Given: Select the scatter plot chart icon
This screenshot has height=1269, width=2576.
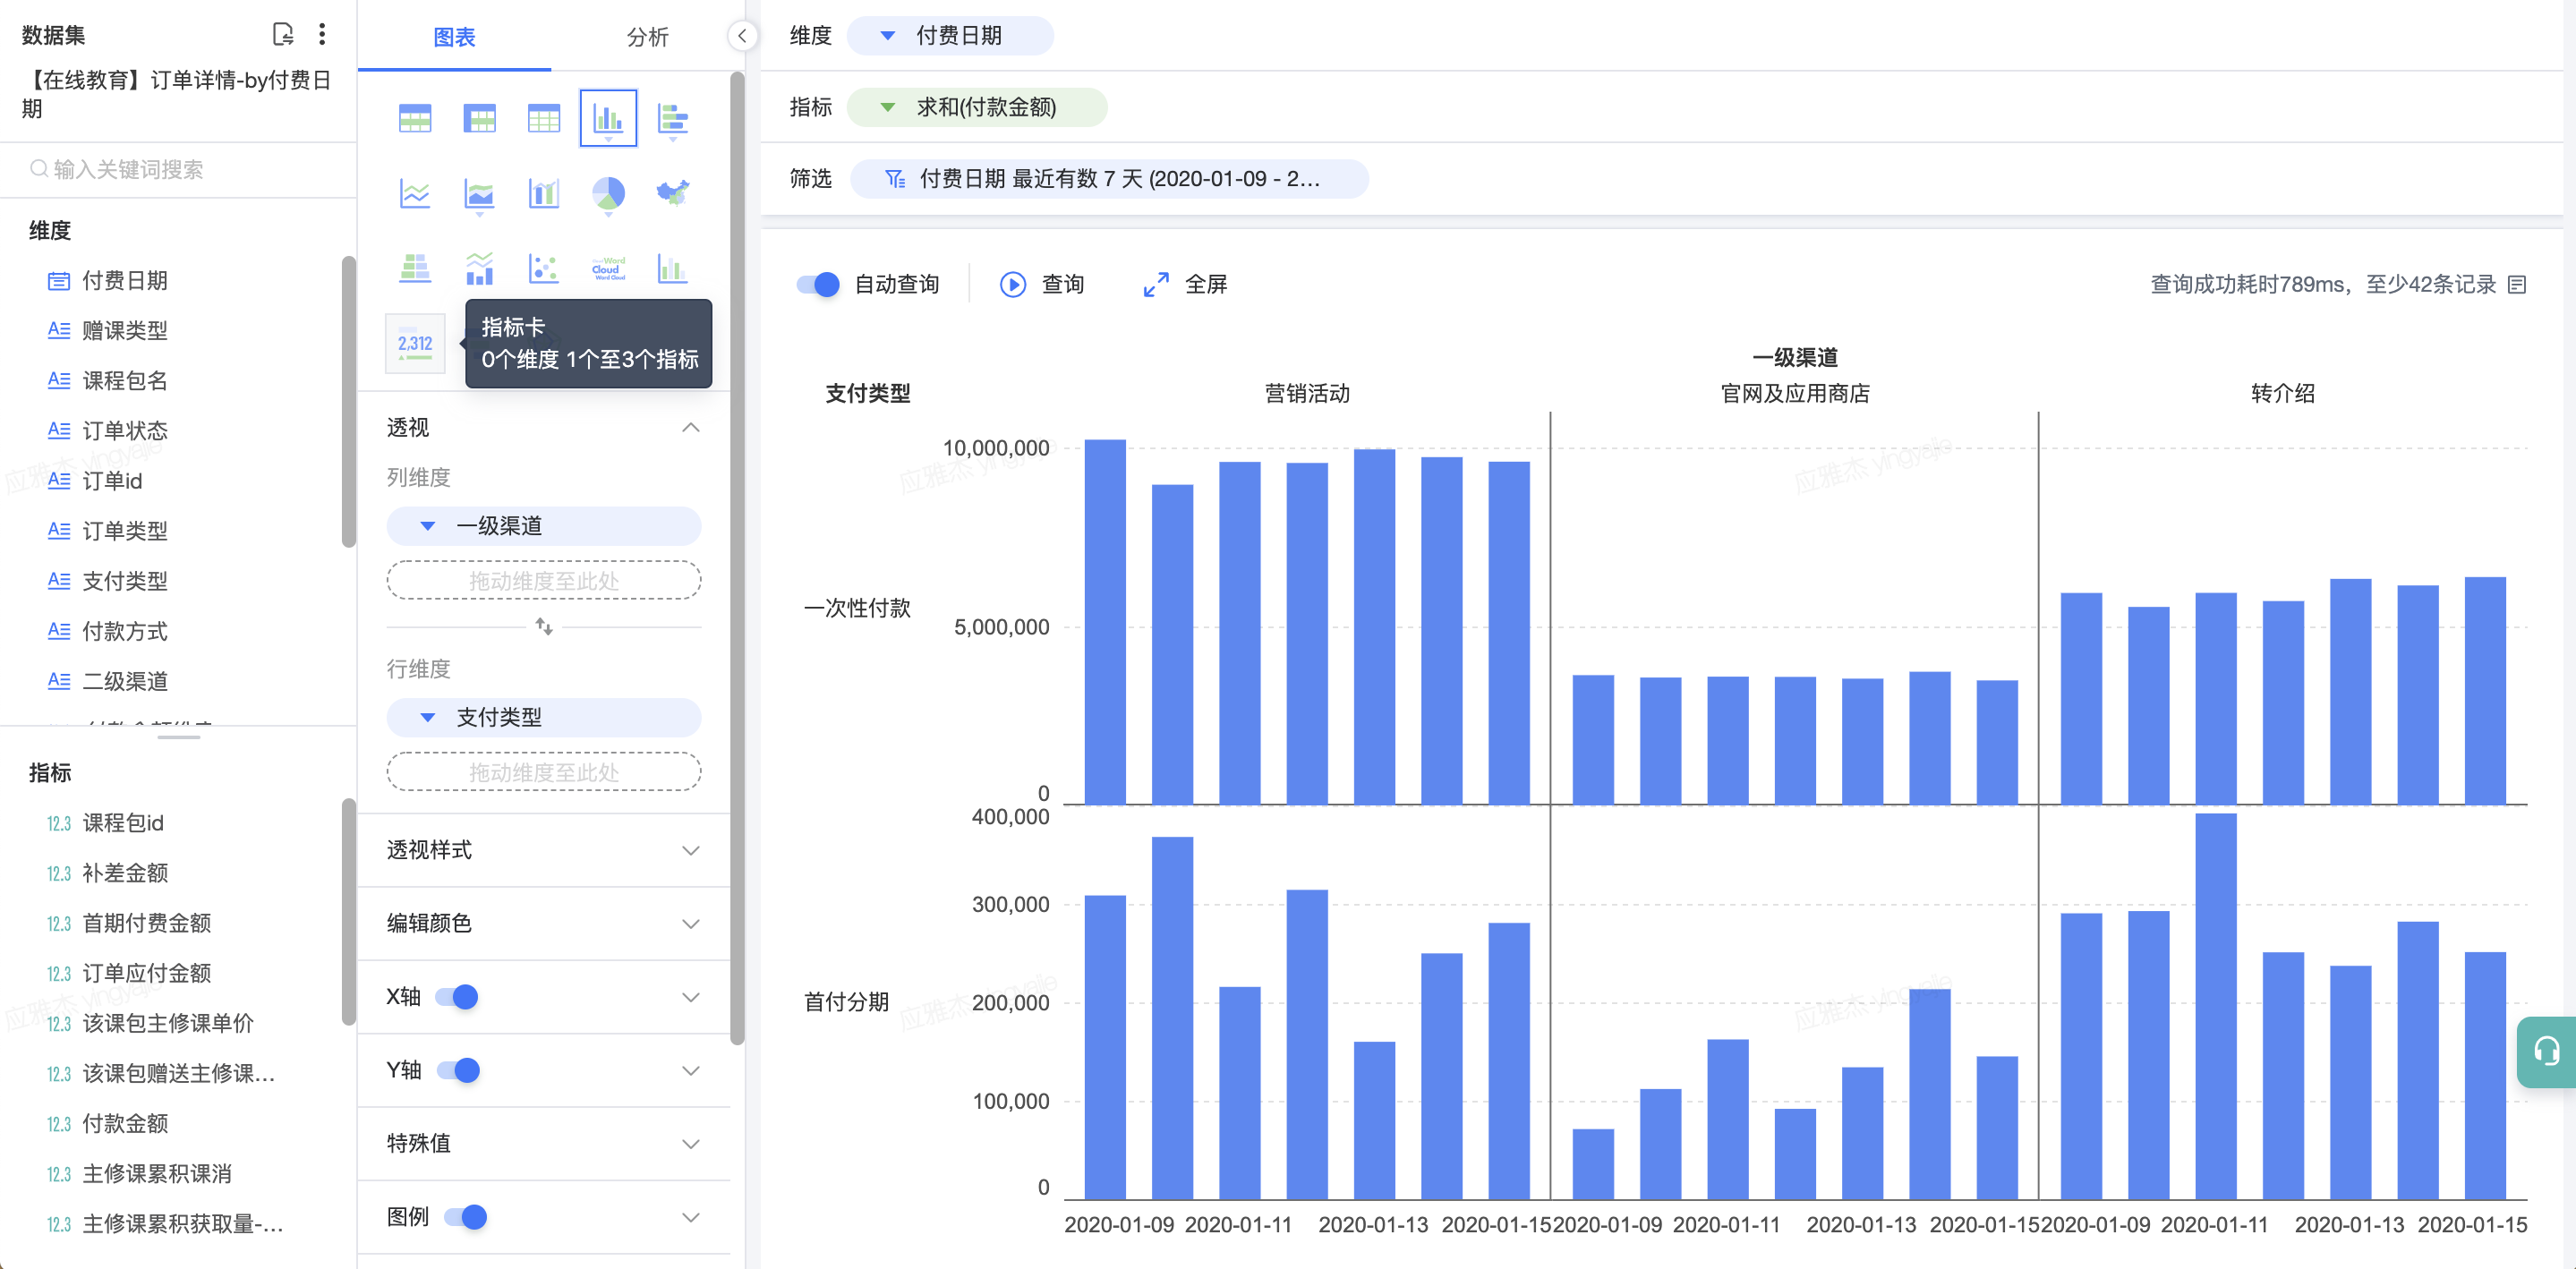Looking at the screenshot, I should click(x=544, y=268).
